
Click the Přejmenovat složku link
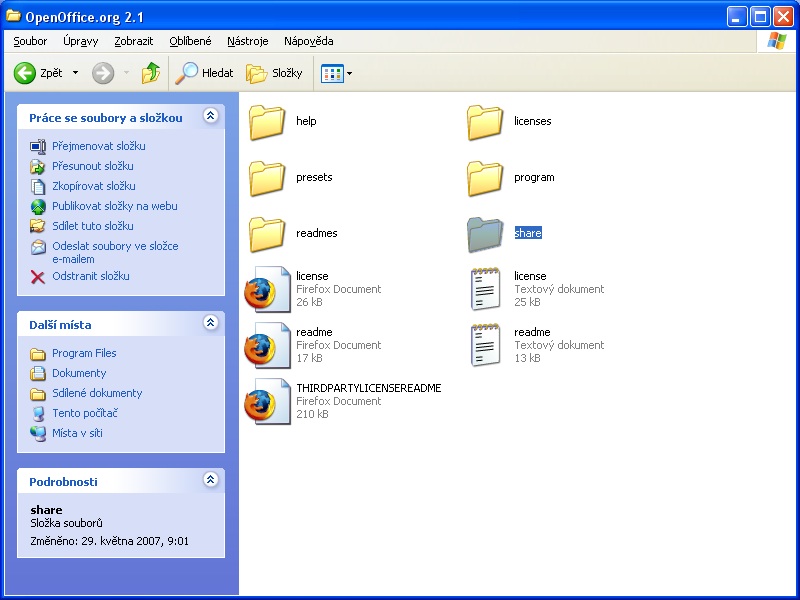coord(98,146)
